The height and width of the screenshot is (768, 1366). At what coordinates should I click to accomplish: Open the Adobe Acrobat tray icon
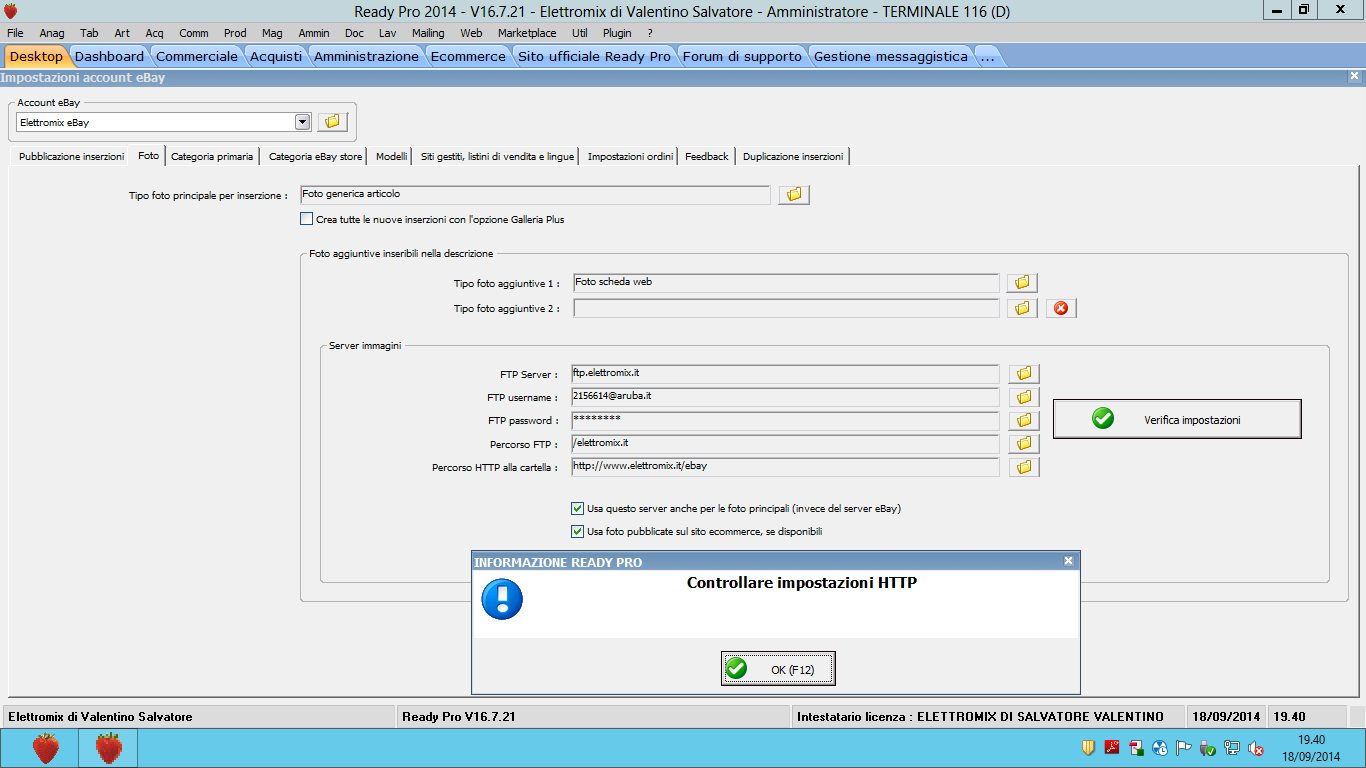coord(1112,747)
